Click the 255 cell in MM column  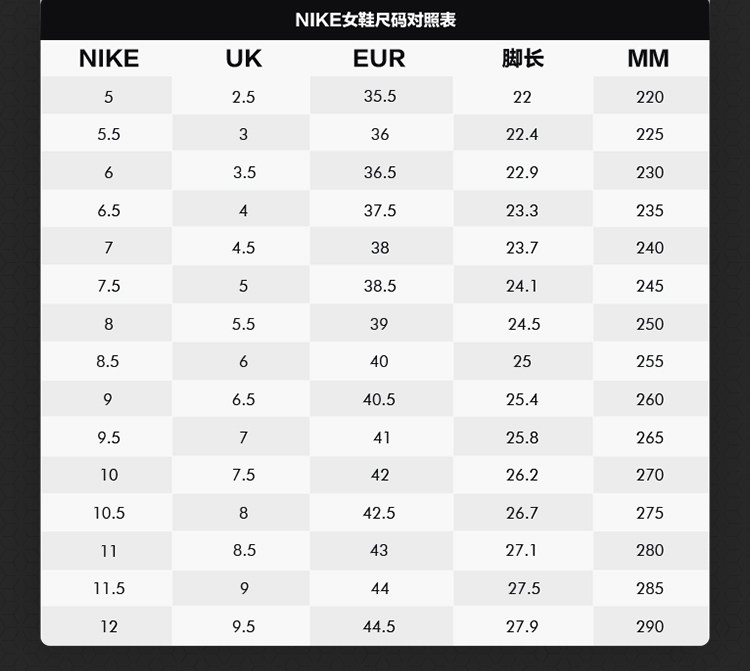pyautogui.click(x=650, y=362)
